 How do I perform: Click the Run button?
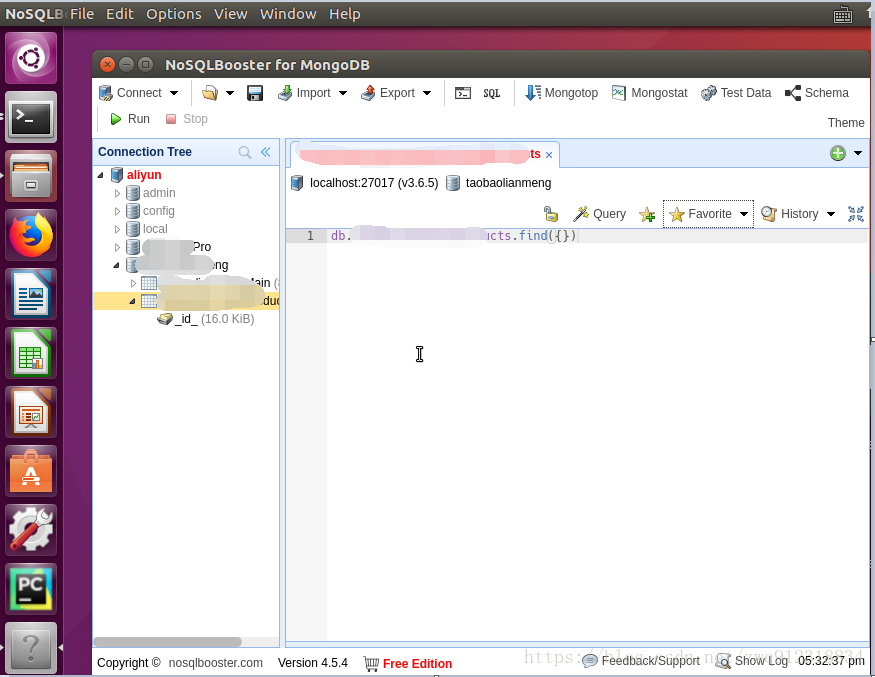tap(130, 119)
